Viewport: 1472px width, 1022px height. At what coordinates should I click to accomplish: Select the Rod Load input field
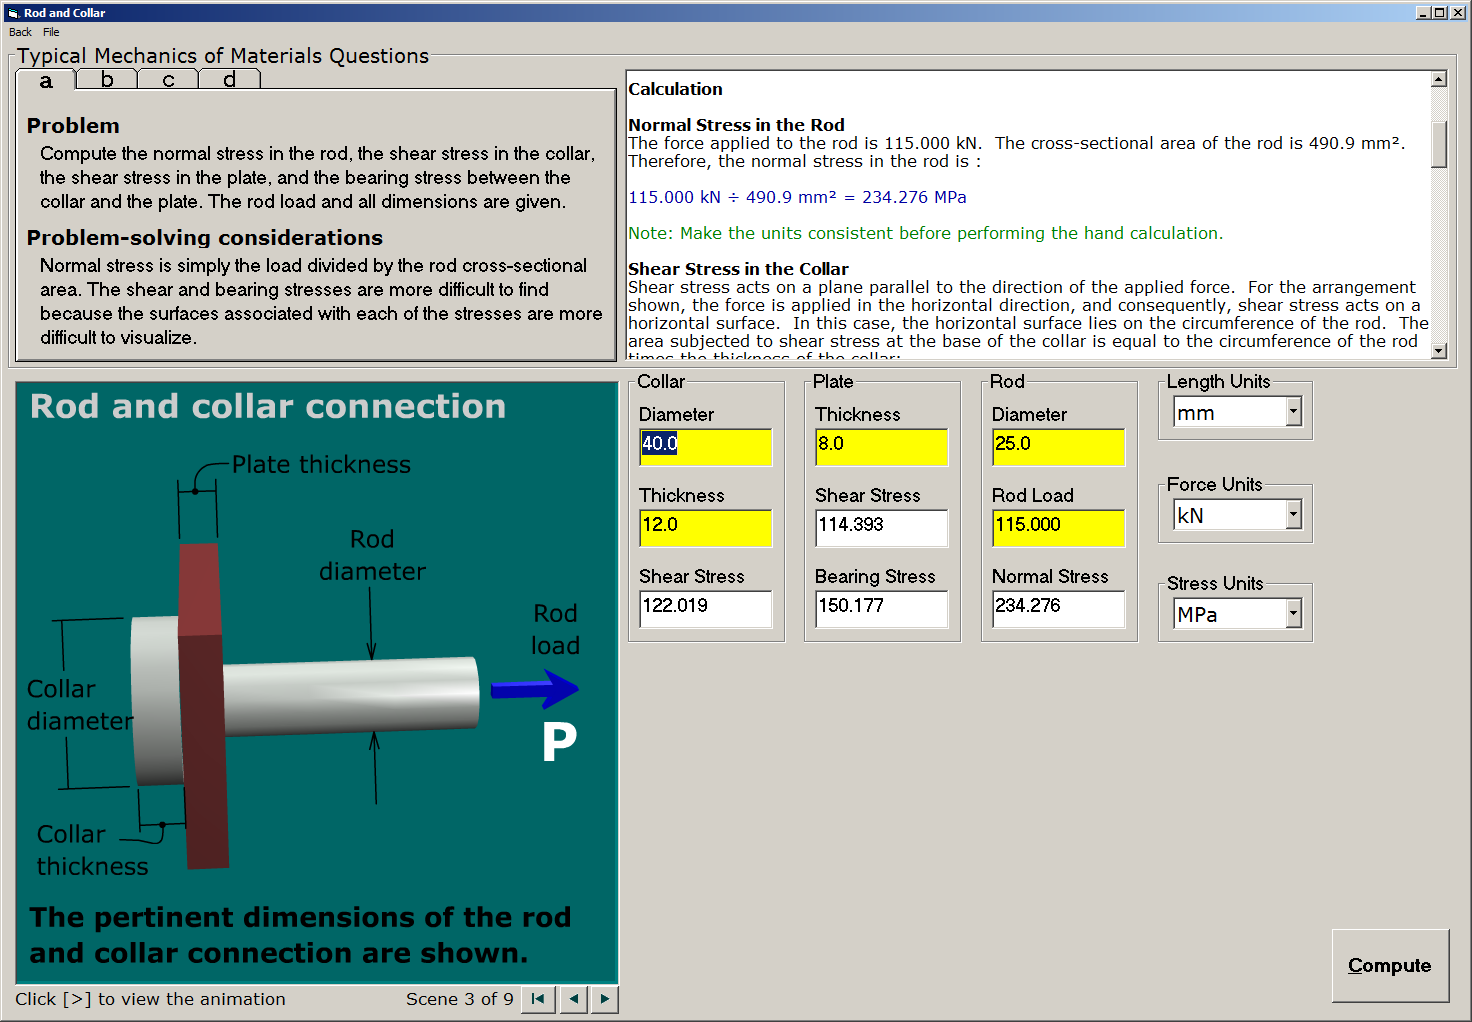pyautogui.click(x=1057, y=528)
